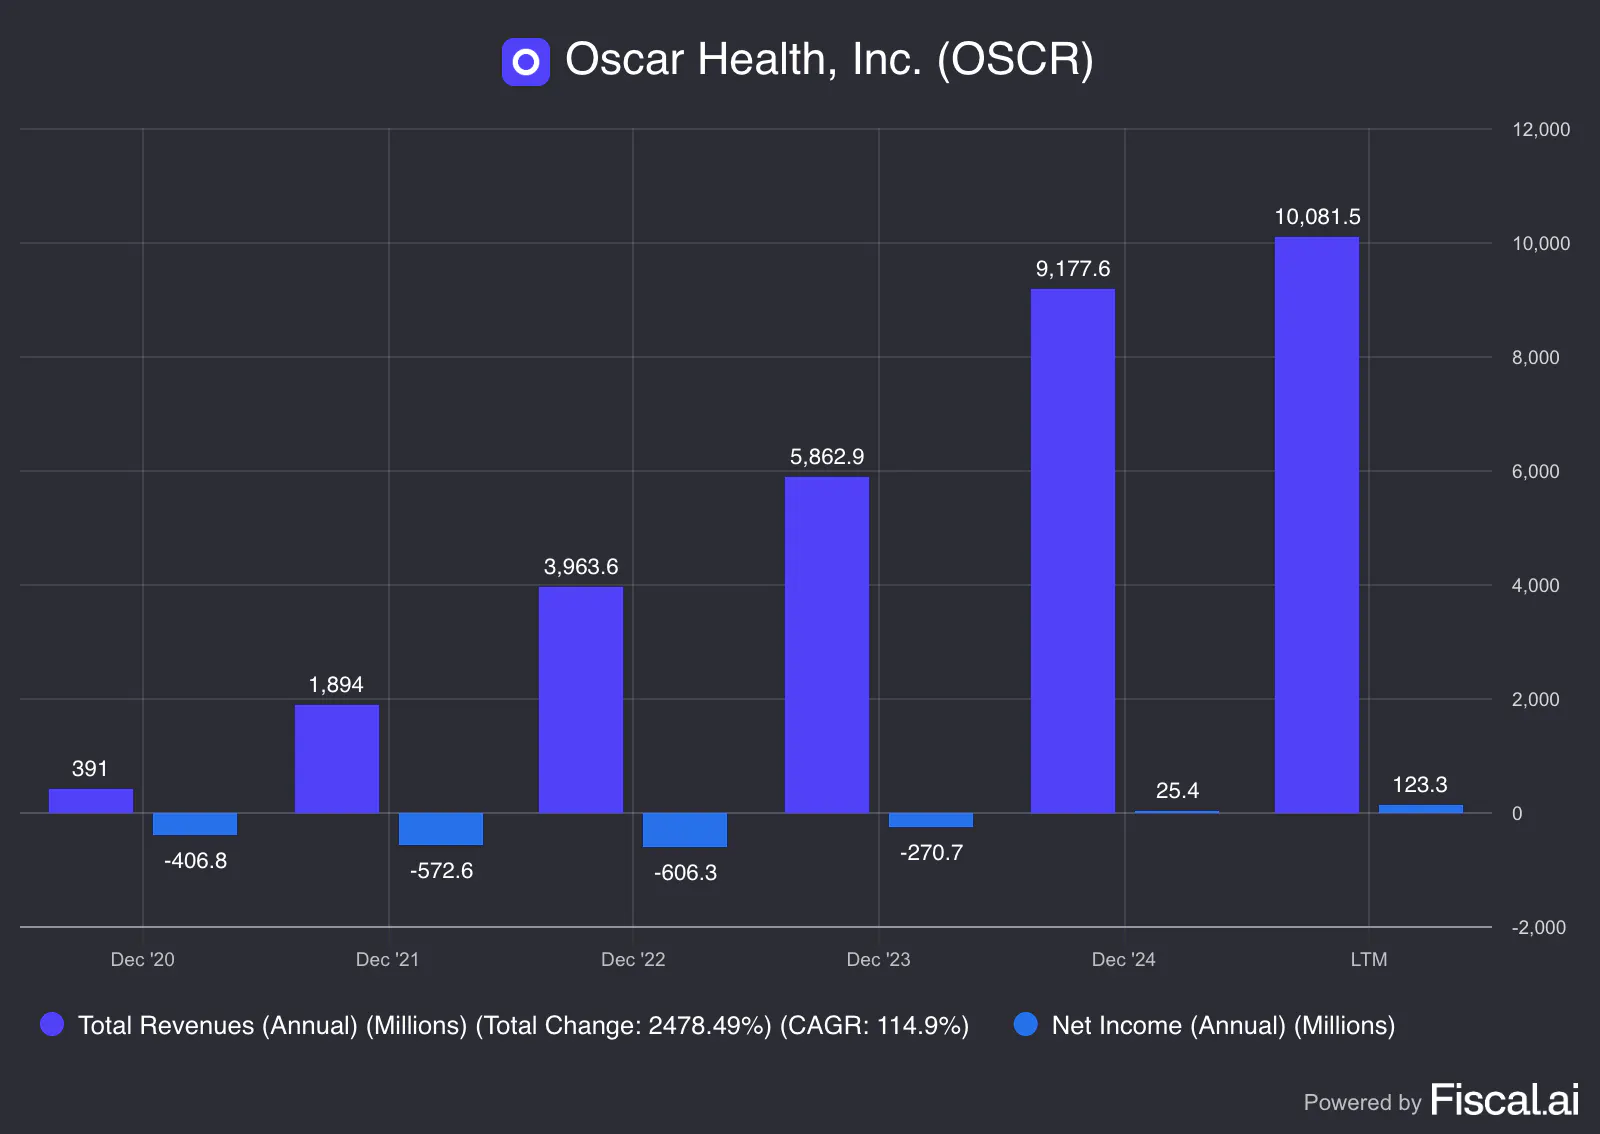Click the Dec '22 axis label
The height and width of the screenshot is (1134, 1600).
633,960
